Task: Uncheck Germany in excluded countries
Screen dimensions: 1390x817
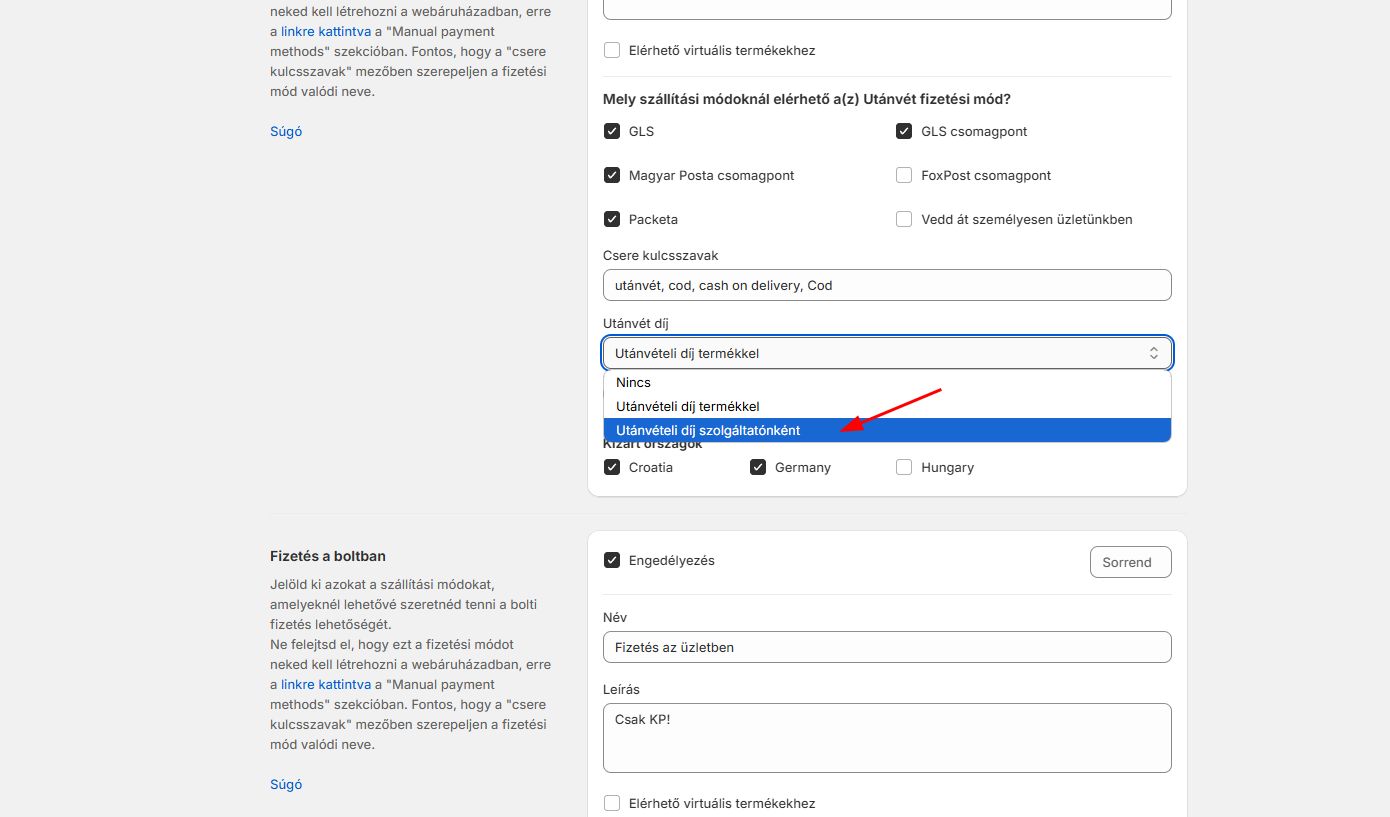Action: click(x=758, y=468)
